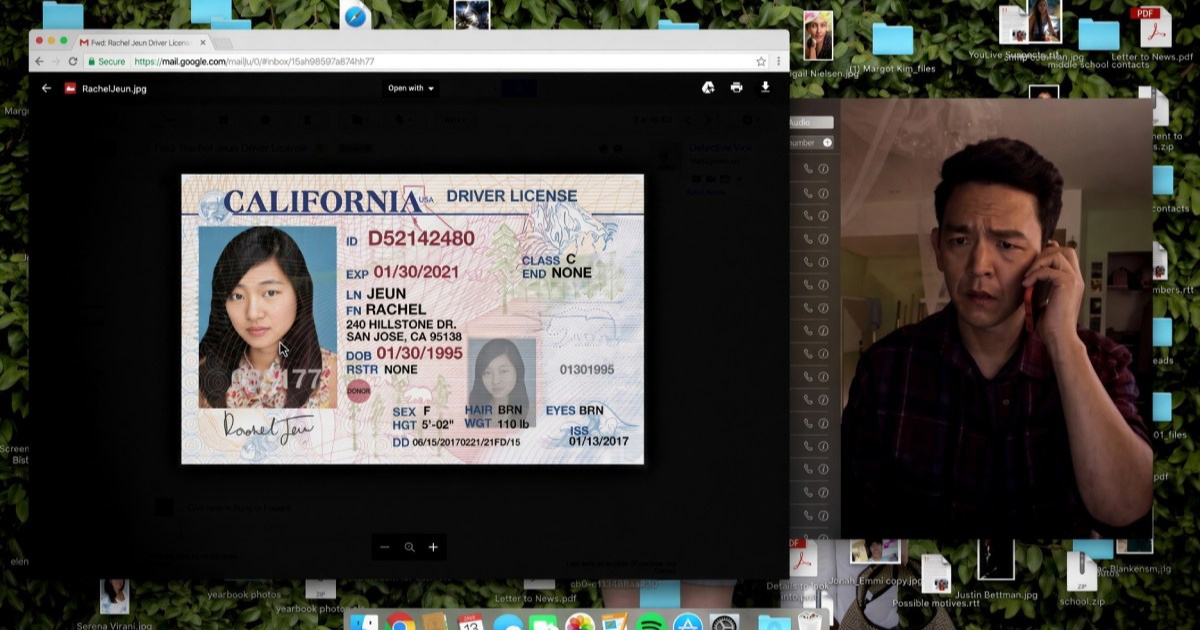This screenshot has width=1200, height=630.
Task: Reset zoom using the magnifier icon
Action: [409, 547]
